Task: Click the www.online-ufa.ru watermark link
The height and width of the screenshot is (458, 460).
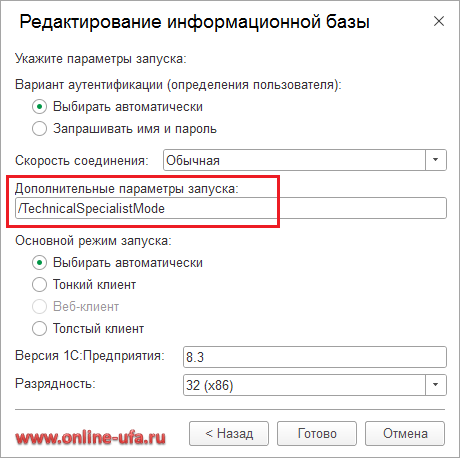Action: [x=90, y=437]
